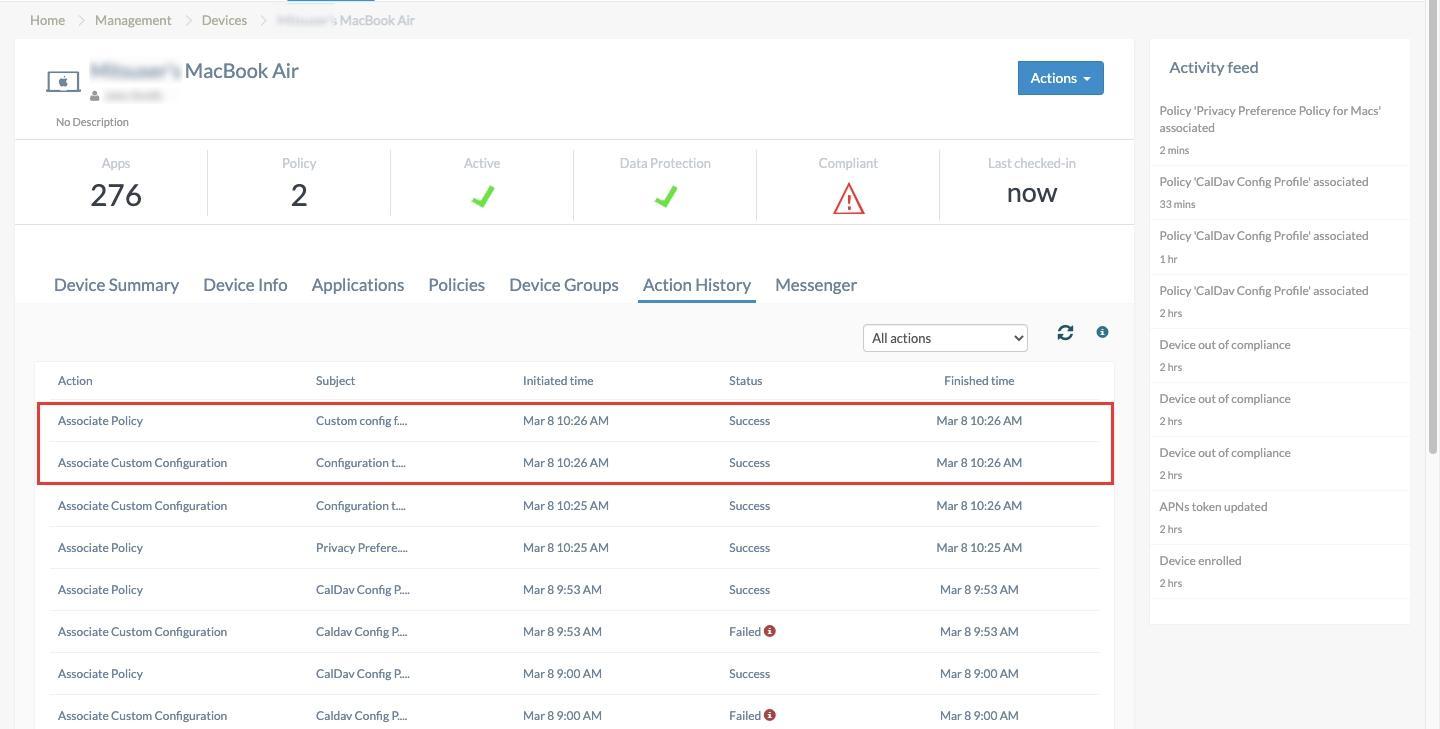Click the user icon under the device name
Viewport: 1440px width, 729px height.
(95, 96)
